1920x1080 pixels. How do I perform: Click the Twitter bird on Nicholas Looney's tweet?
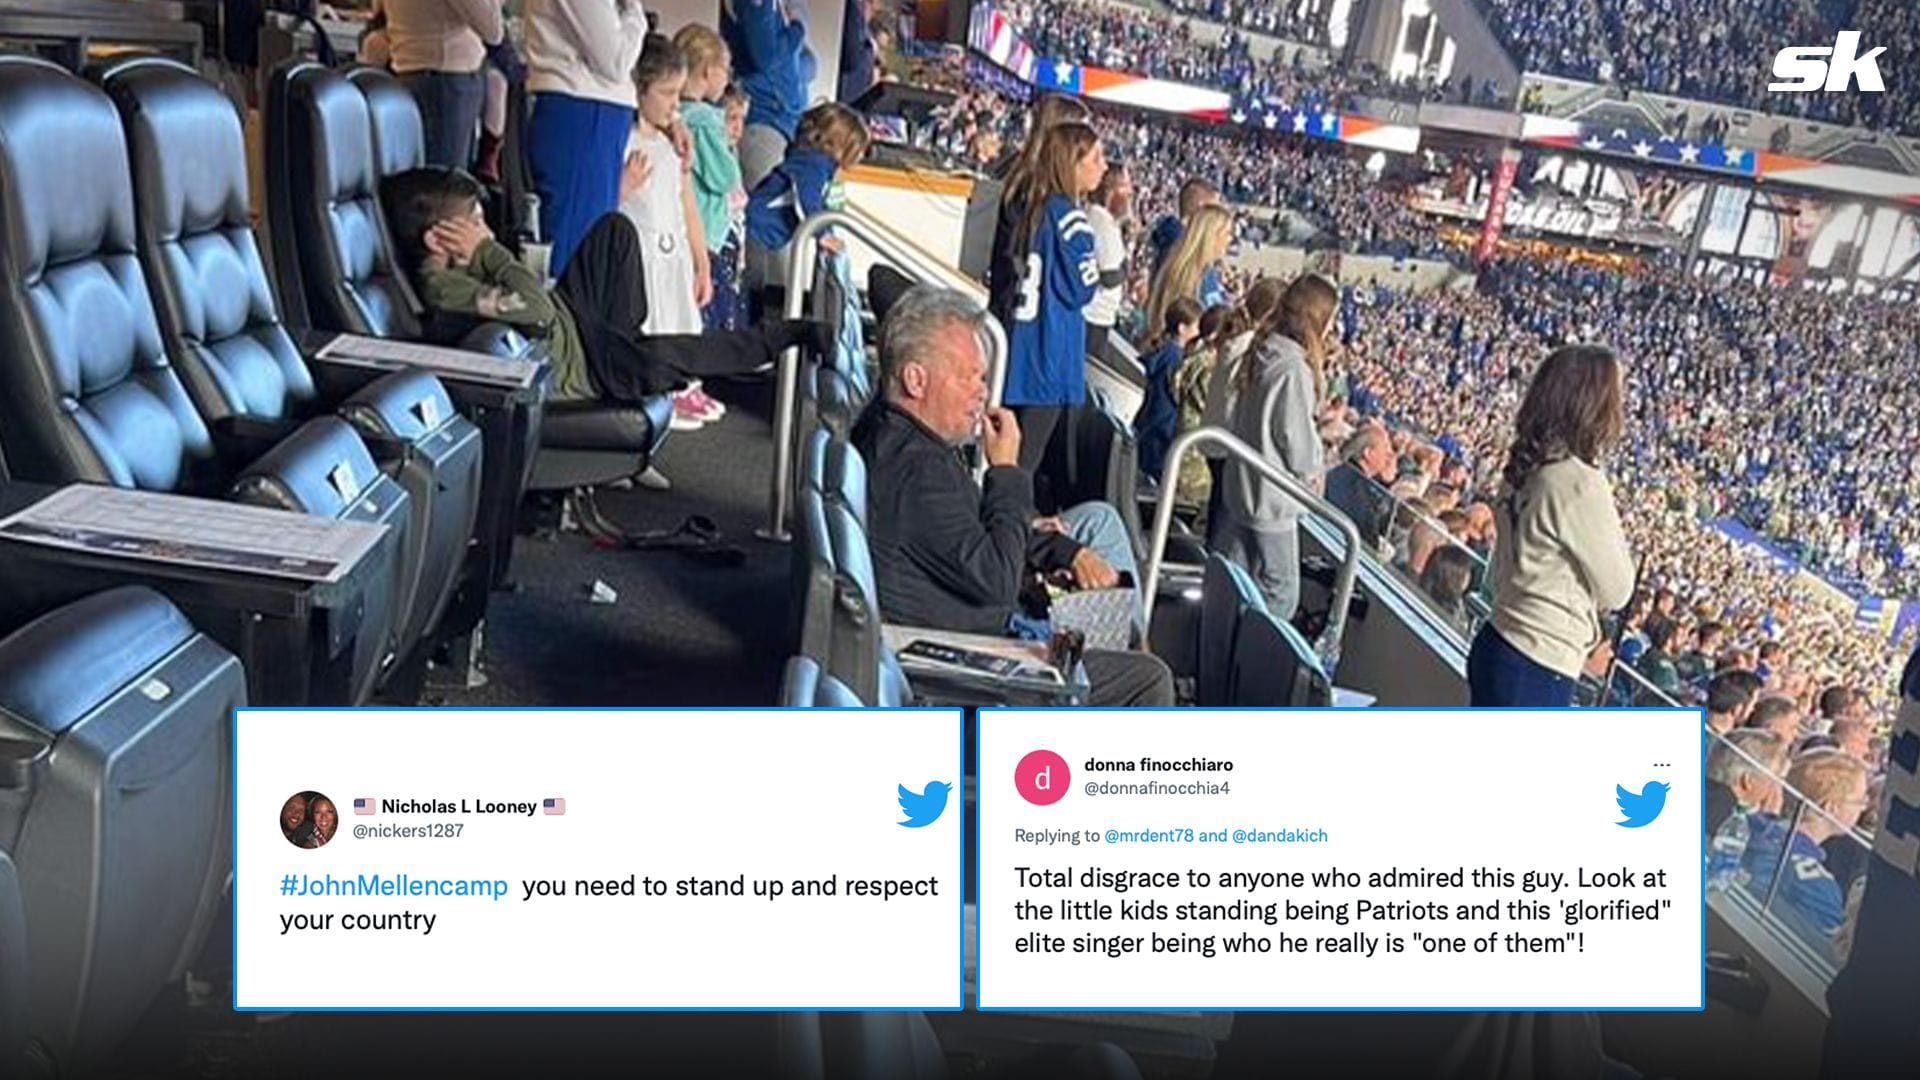tap(923, 804)
